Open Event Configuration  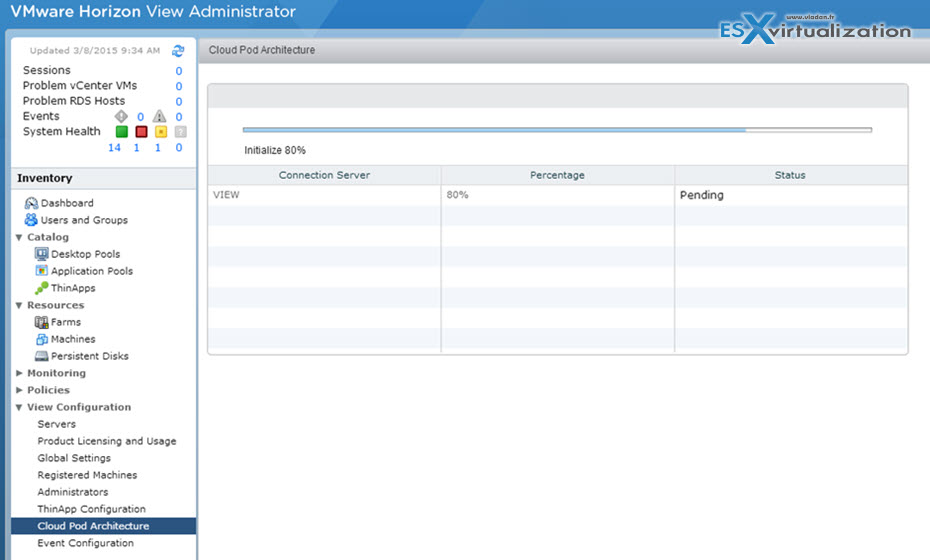(x=85, y=543)
